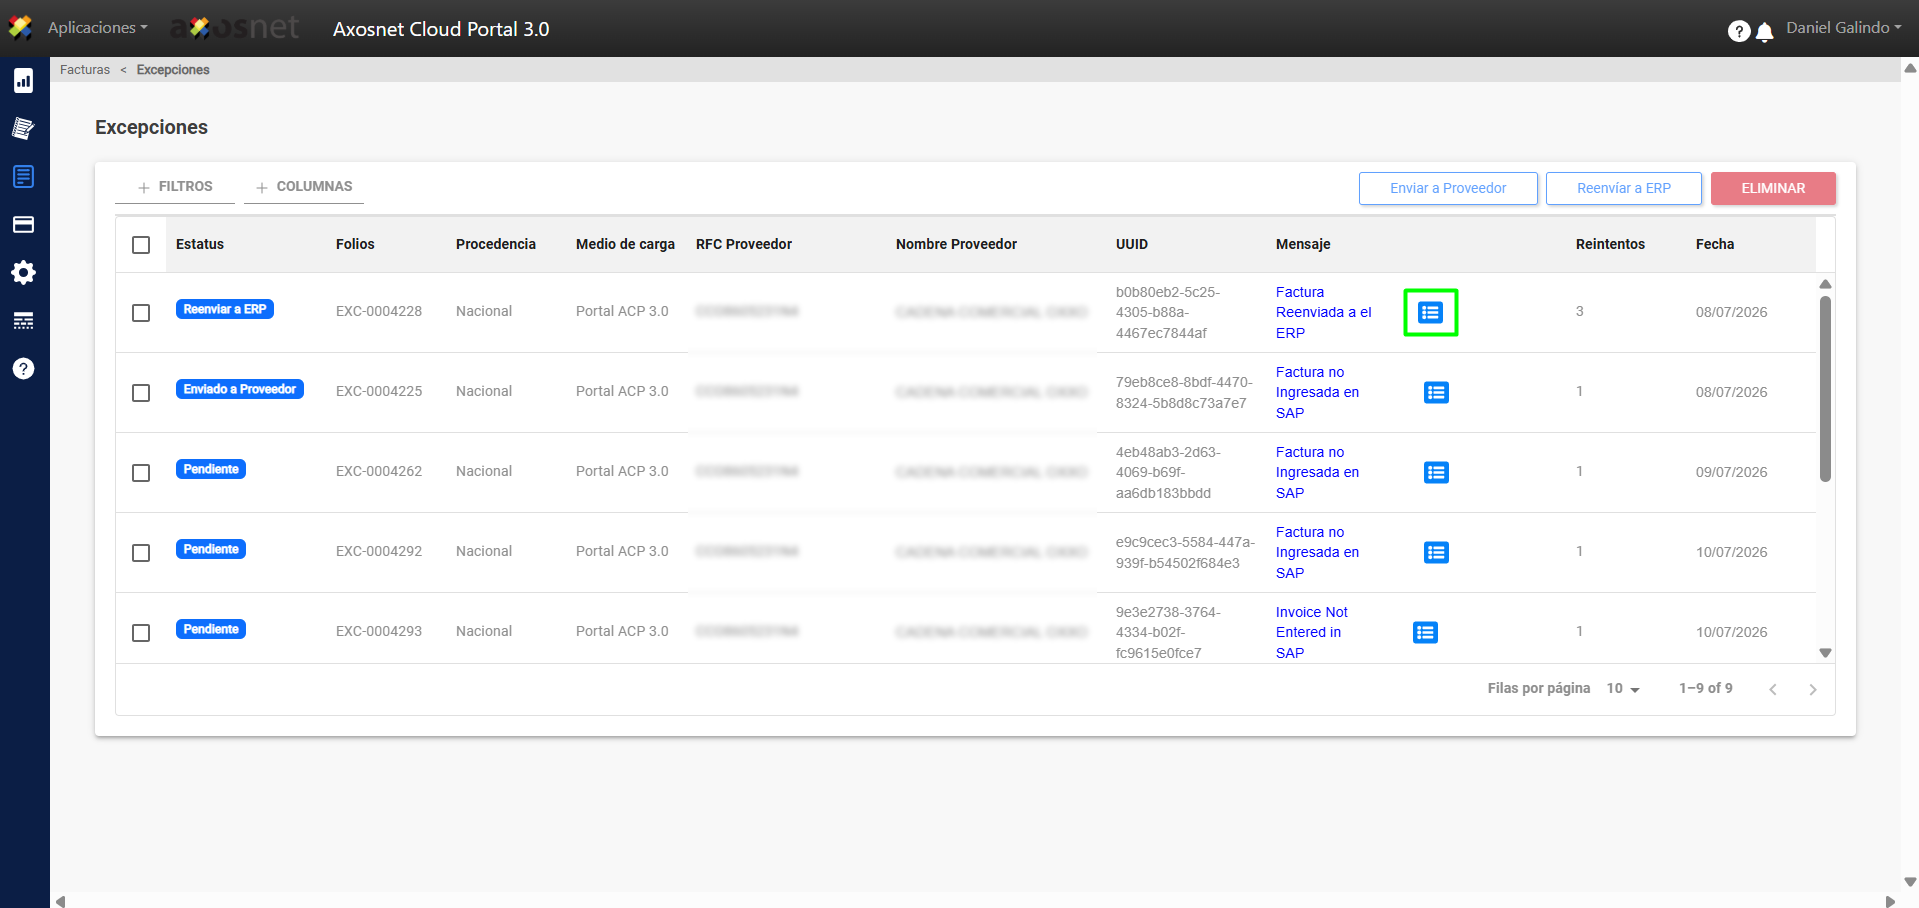Click page scroll down arrow at right edge
The width and height of the screenshot is (1919, 908).
[x=1910, y=882]
